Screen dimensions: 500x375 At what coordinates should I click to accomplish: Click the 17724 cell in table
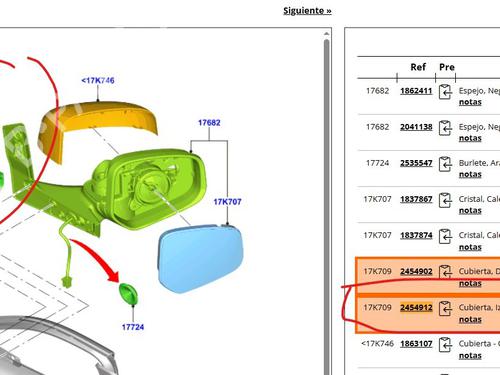pos(377,163)
